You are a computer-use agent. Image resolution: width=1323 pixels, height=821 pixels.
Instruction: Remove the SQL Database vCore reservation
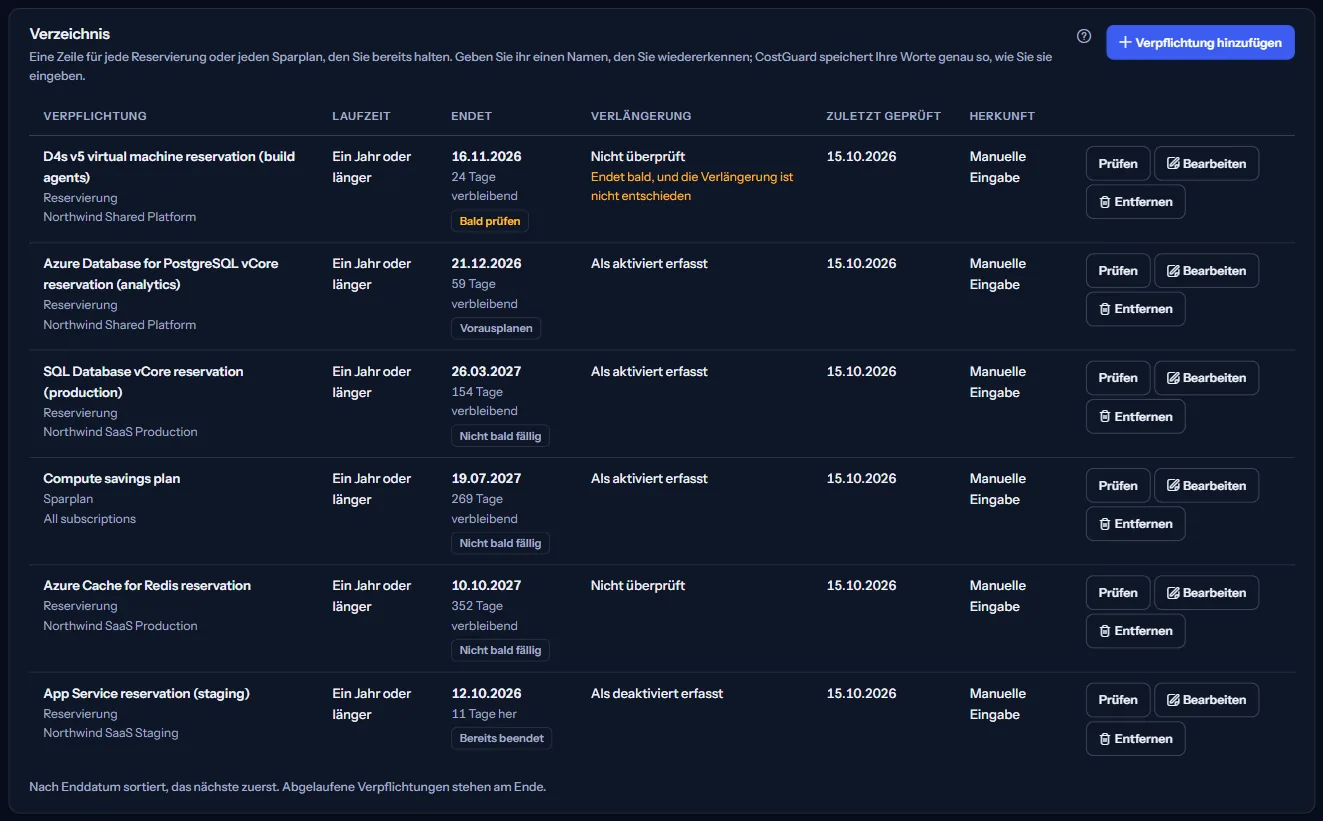tap(1136, 417)
